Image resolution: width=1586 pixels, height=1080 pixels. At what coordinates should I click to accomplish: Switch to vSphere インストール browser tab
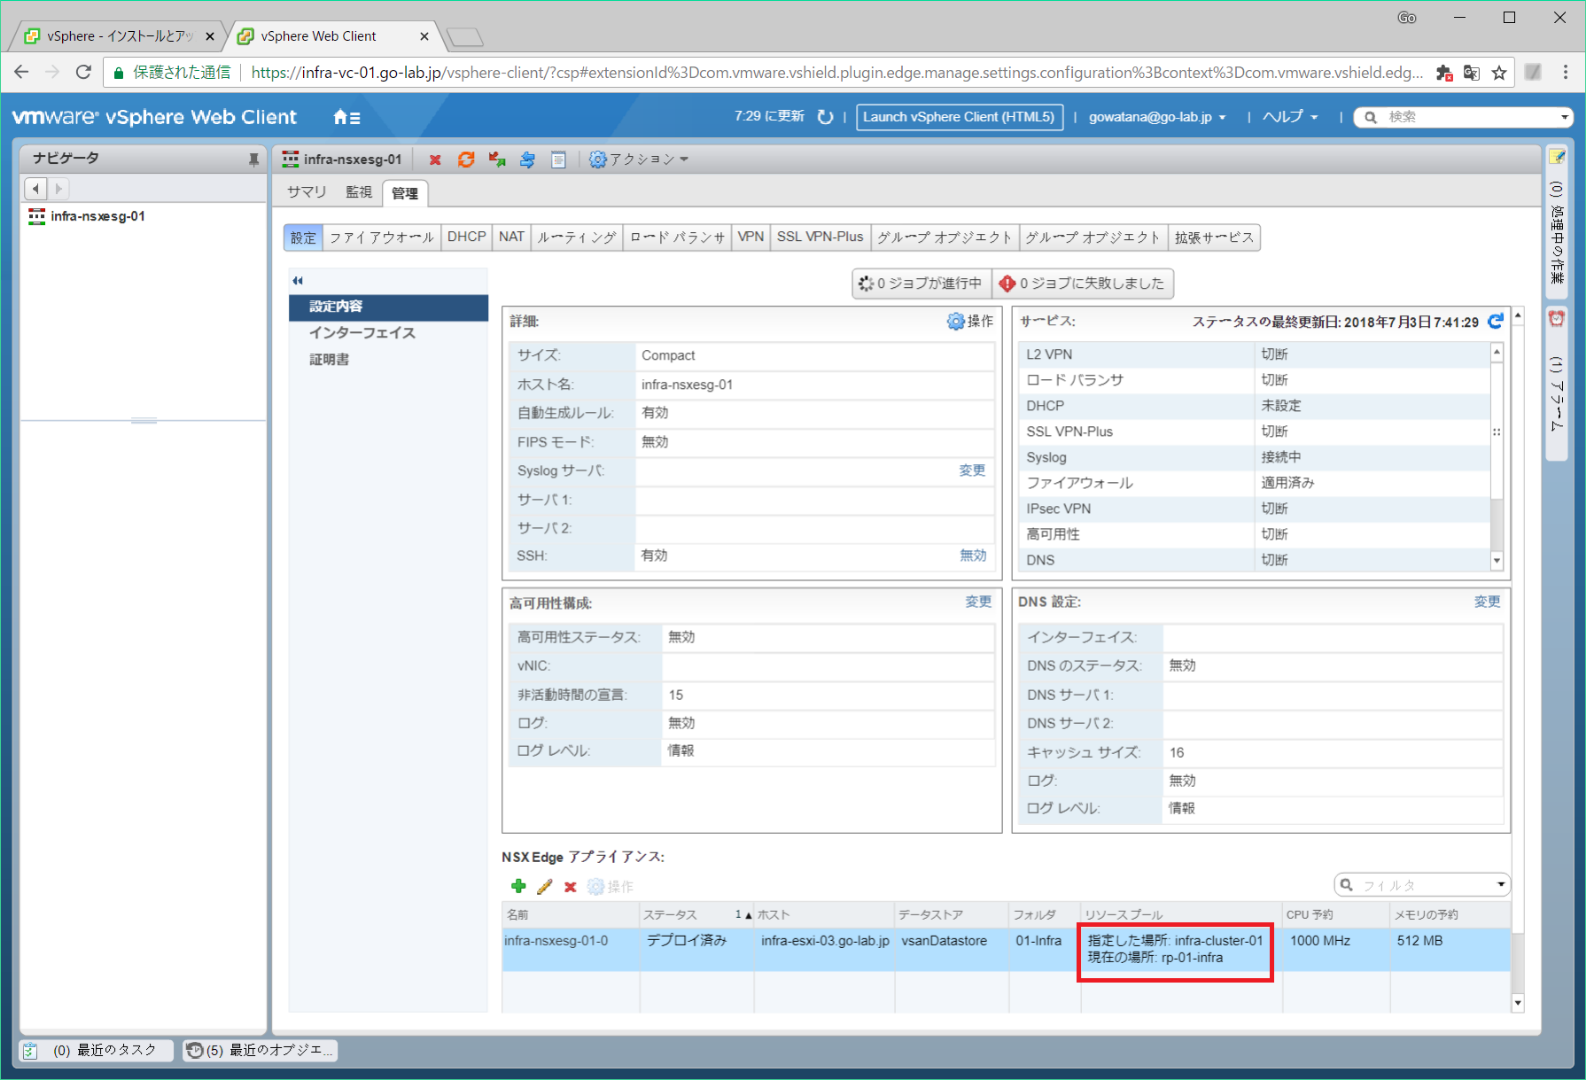119,36
